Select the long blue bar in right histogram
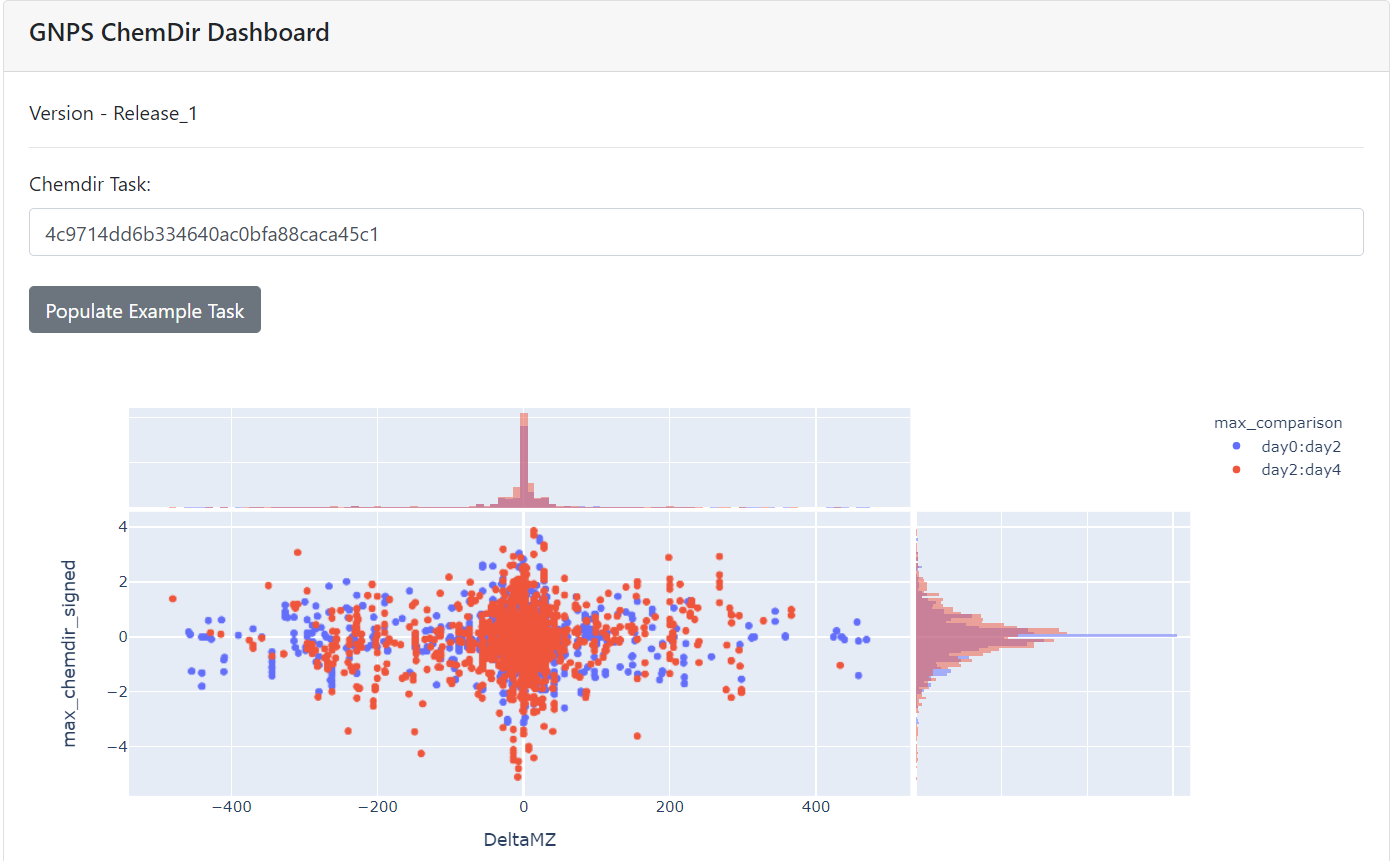1394x861 pixels. coord(1047,636)
